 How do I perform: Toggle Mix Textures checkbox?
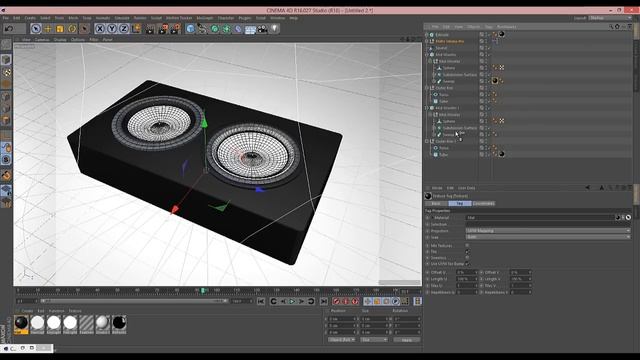467,245
